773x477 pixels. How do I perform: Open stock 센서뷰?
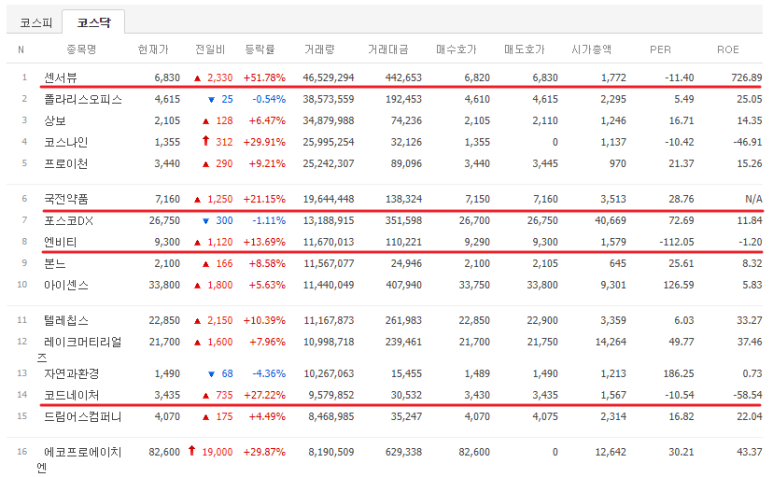point(60,77)
